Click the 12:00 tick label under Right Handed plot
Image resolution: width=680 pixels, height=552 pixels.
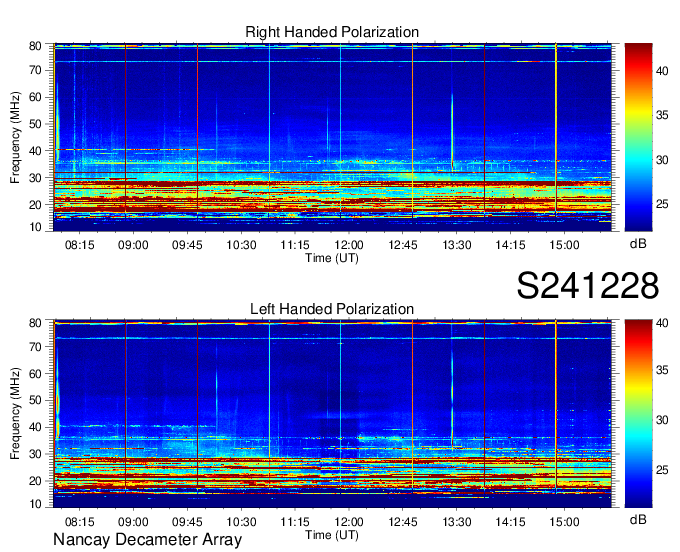349,245
